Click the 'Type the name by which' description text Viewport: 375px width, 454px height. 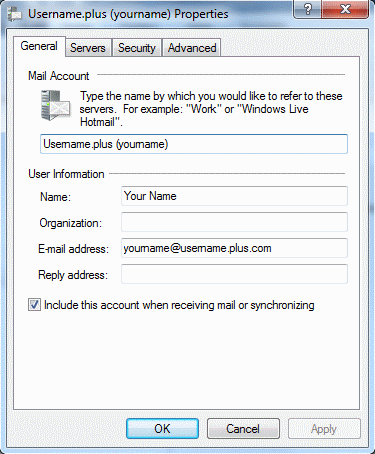pos(211,109)
